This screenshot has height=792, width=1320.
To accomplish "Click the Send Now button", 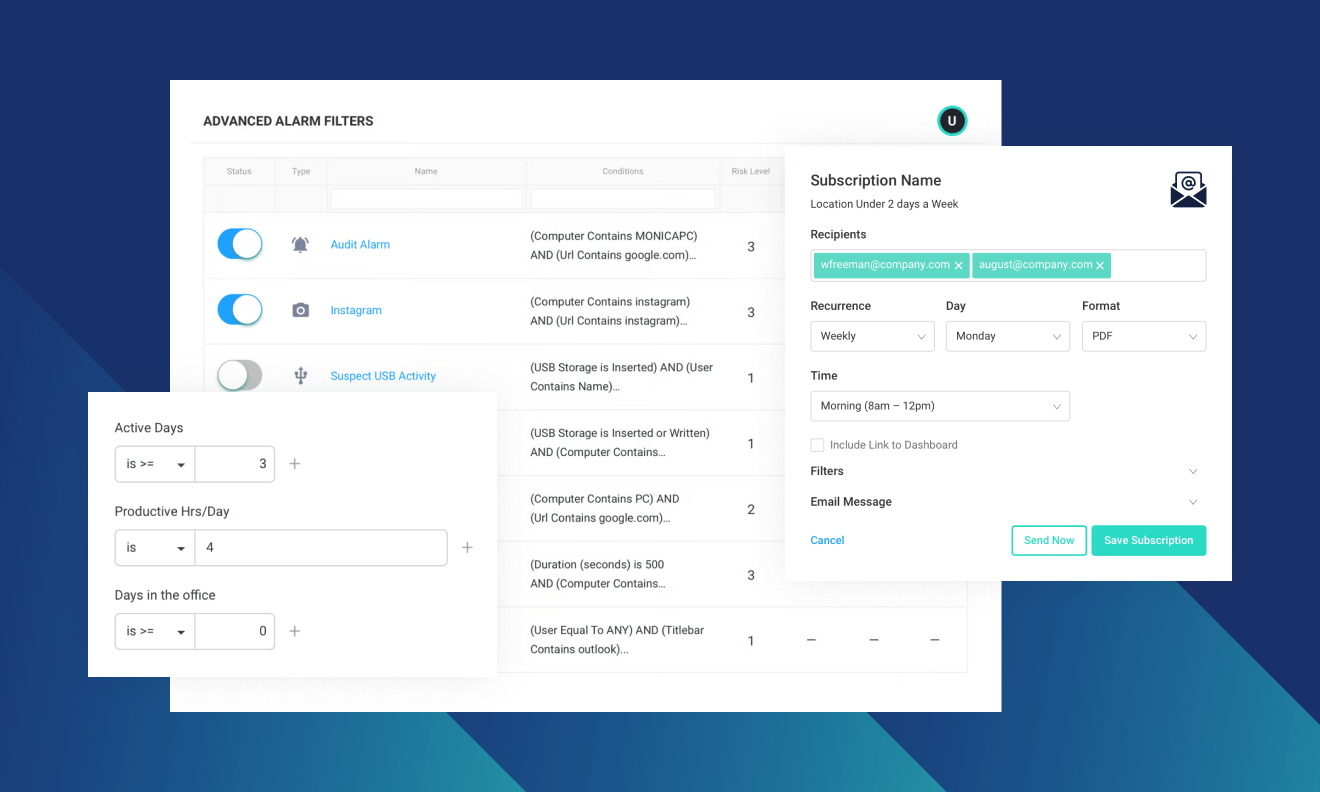I will pyautogui.click(x=1049, y=540).
